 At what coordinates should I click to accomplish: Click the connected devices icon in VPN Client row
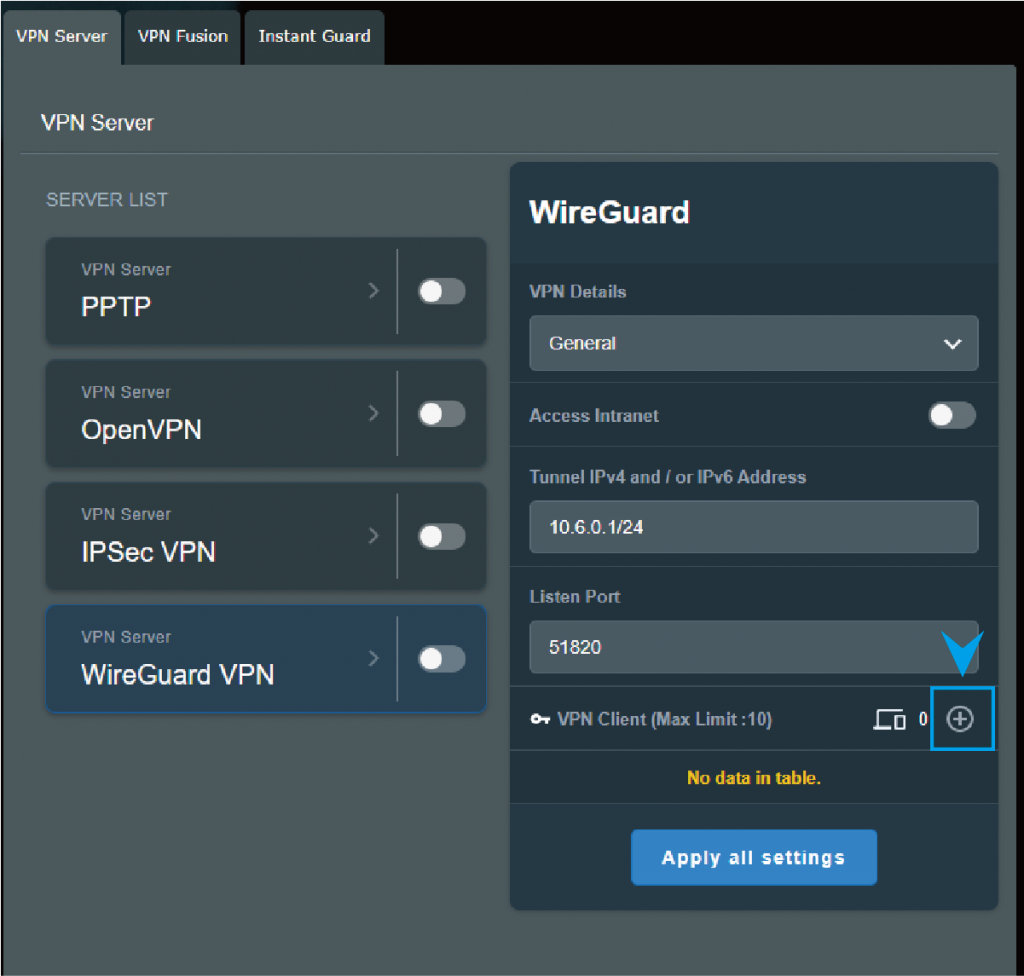coord(889,719)
